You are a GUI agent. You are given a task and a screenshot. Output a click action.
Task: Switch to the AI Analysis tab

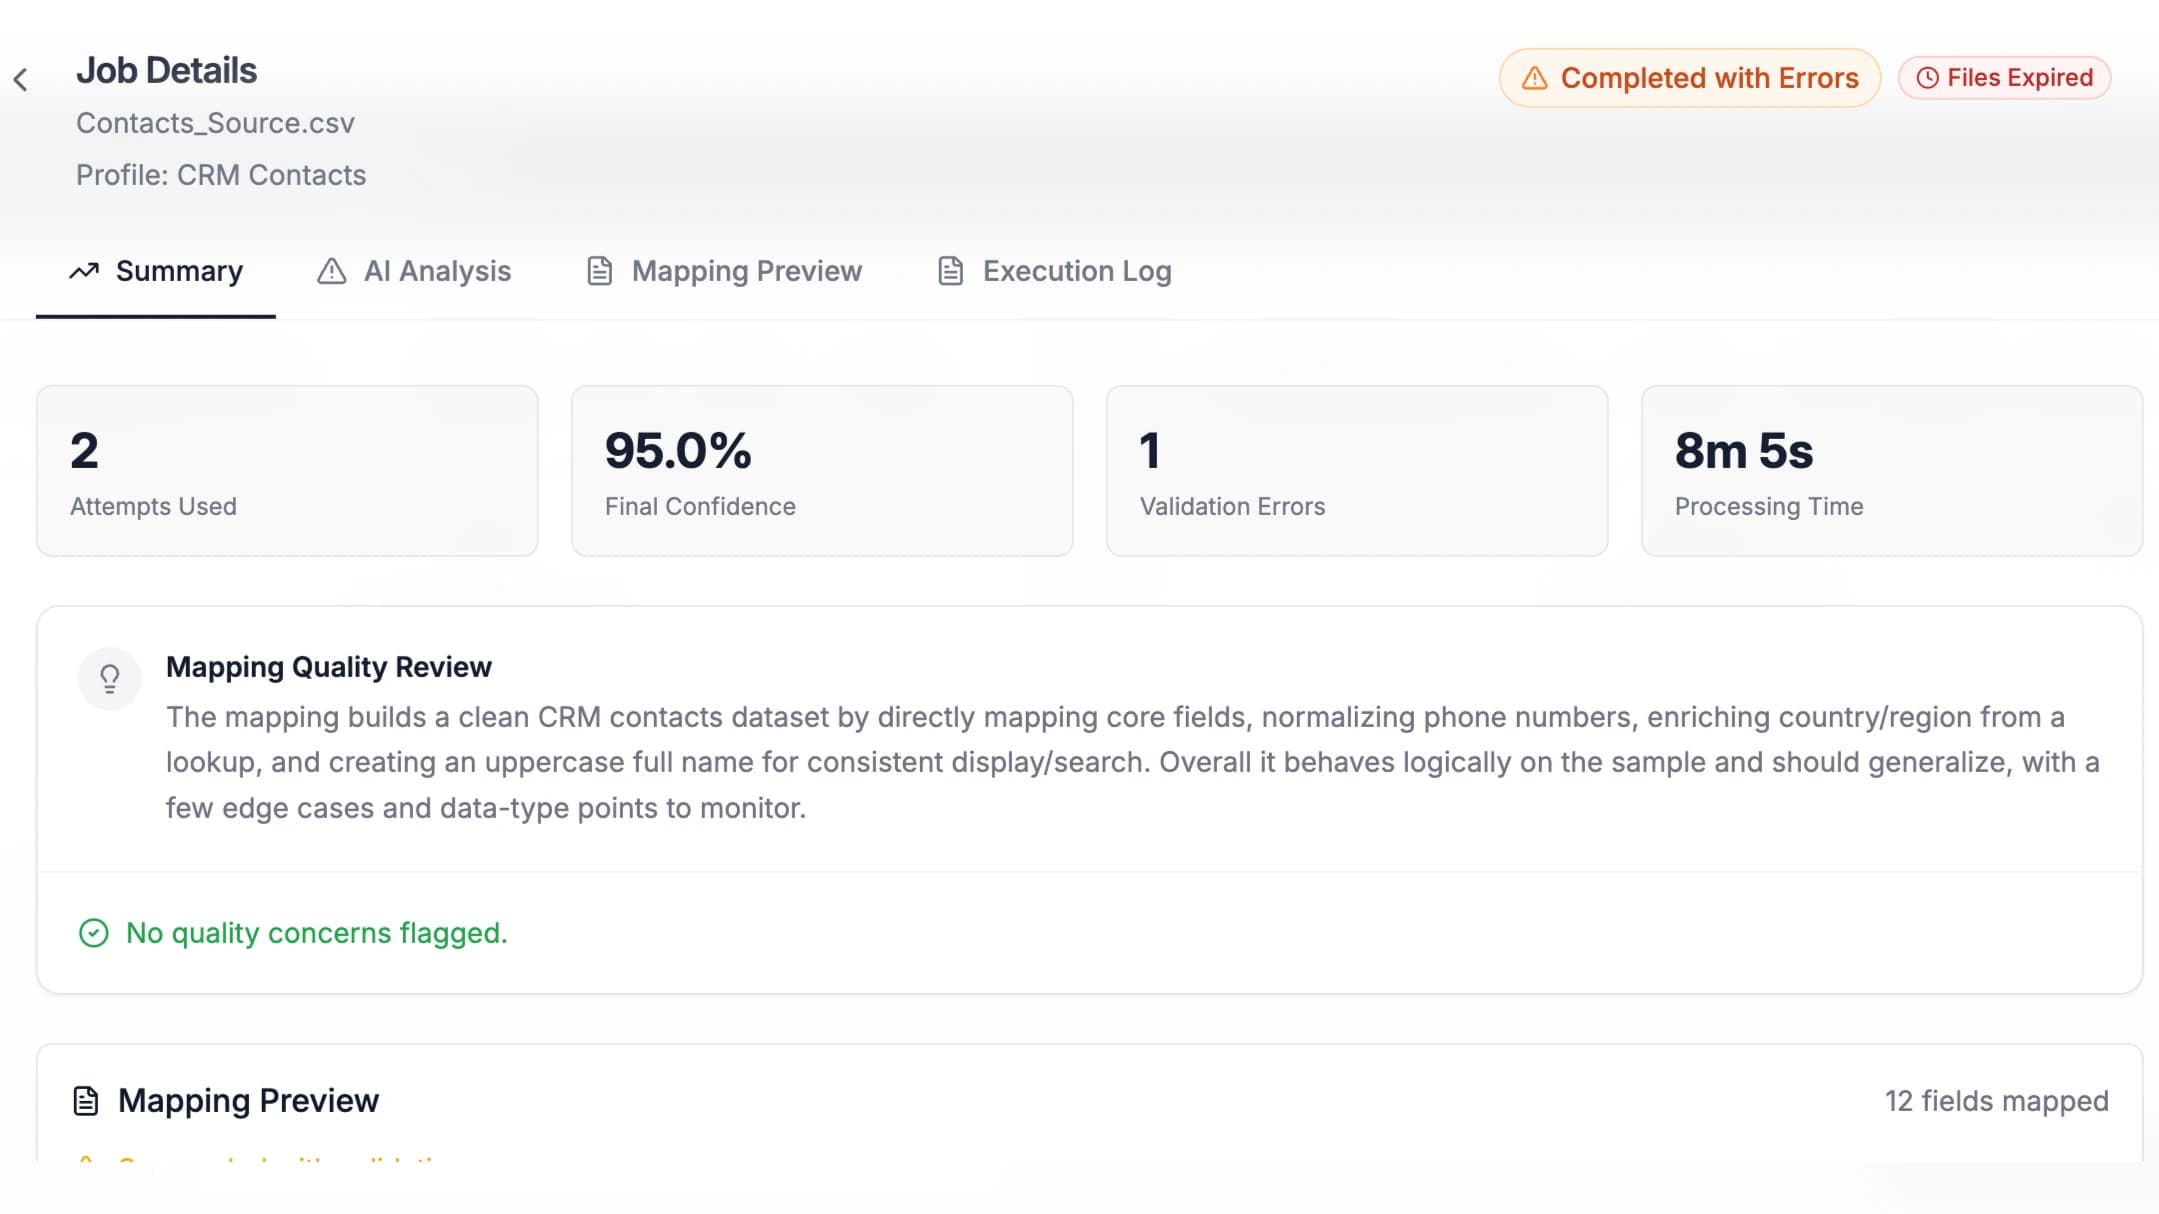pyautogui.click(x=414, y=271)
